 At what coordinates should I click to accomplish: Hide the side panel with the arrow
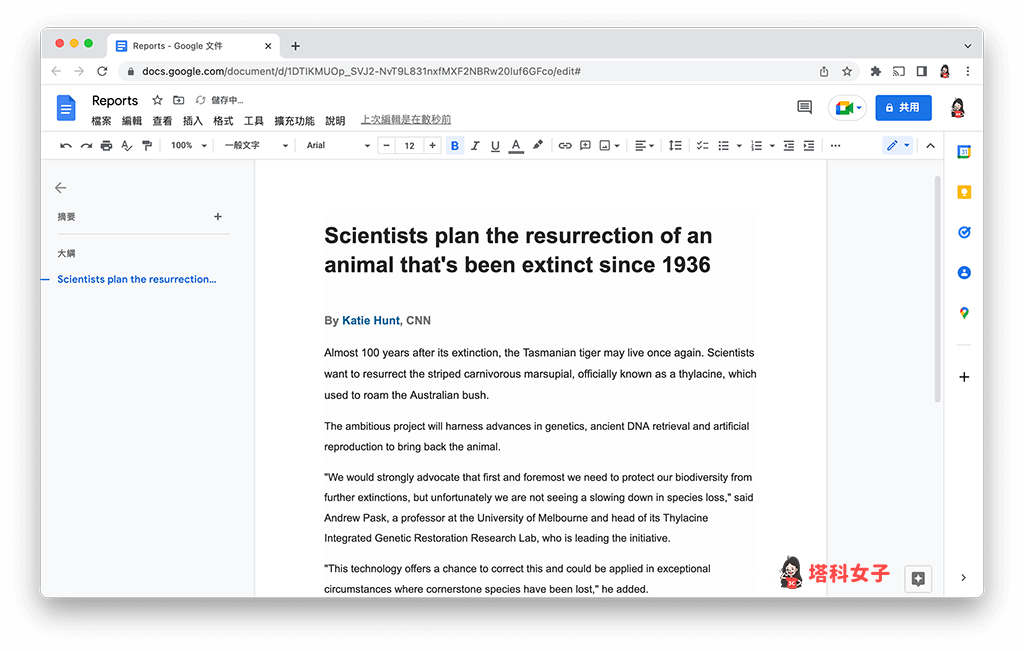pyautogui.click(x=963, y=578)
